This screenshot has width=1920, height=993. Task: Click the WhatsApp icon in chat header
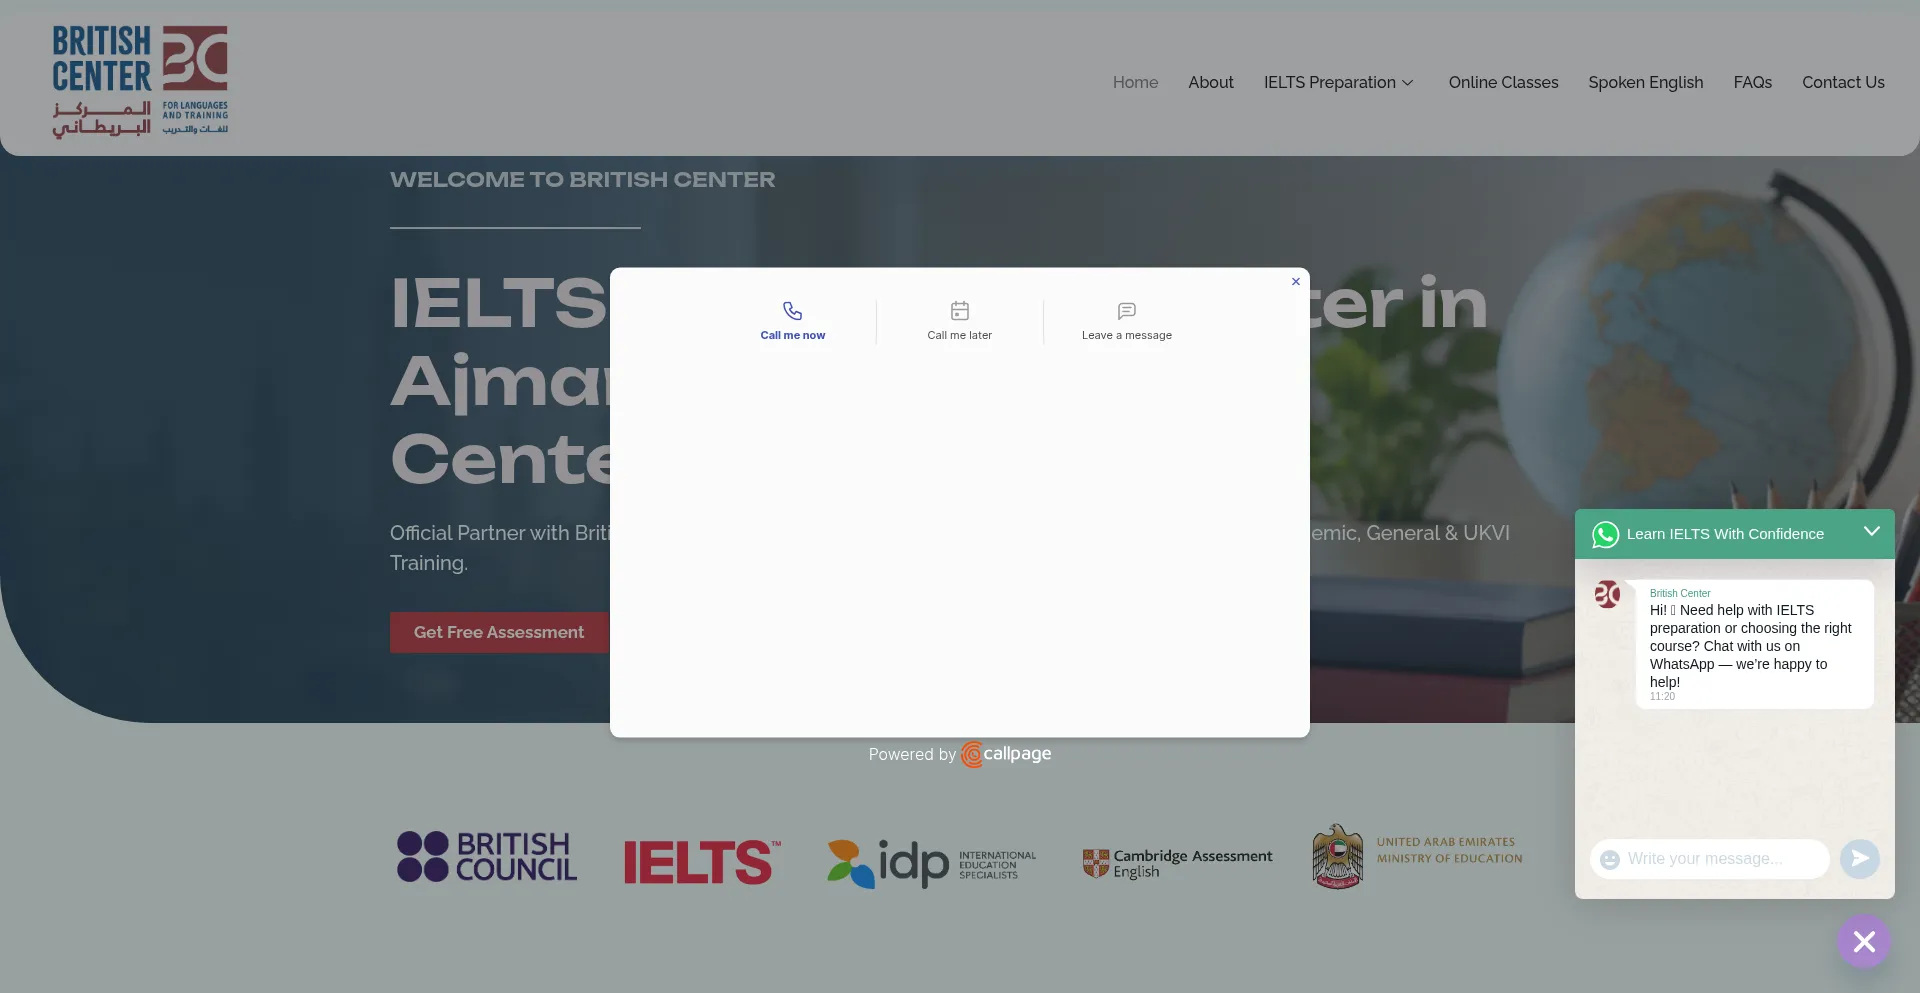(x=1605, y=535)
